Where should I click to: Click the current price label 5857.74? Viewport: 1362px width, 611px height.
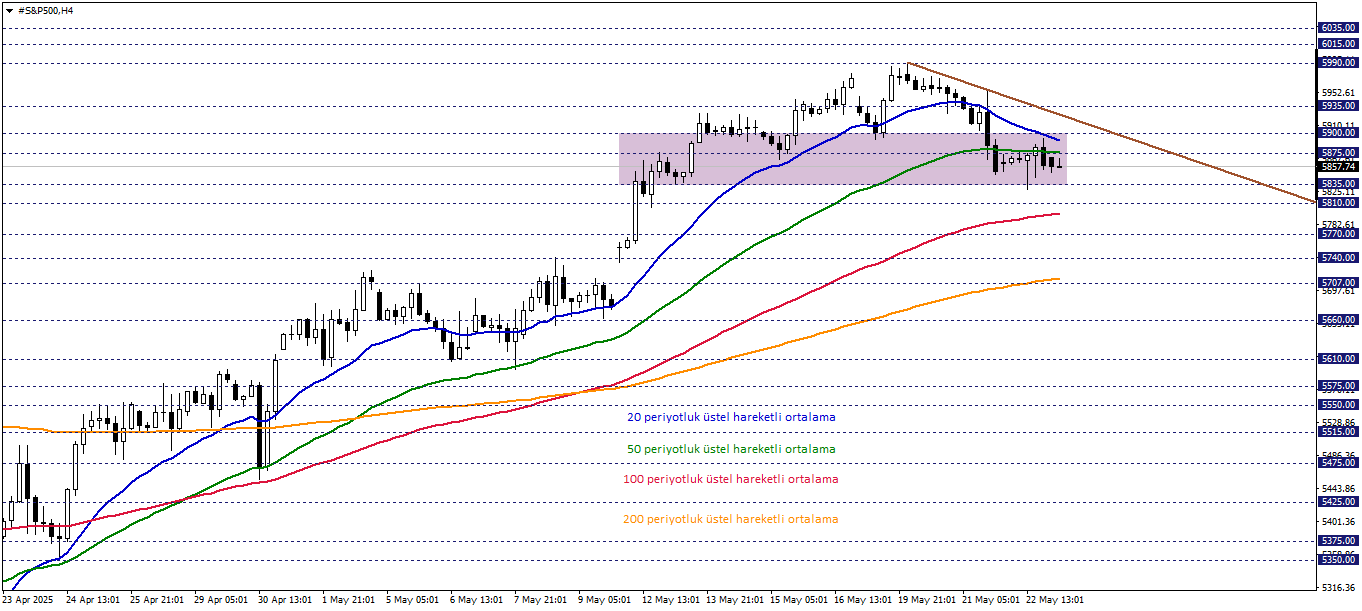click(x=1338, y=166)
